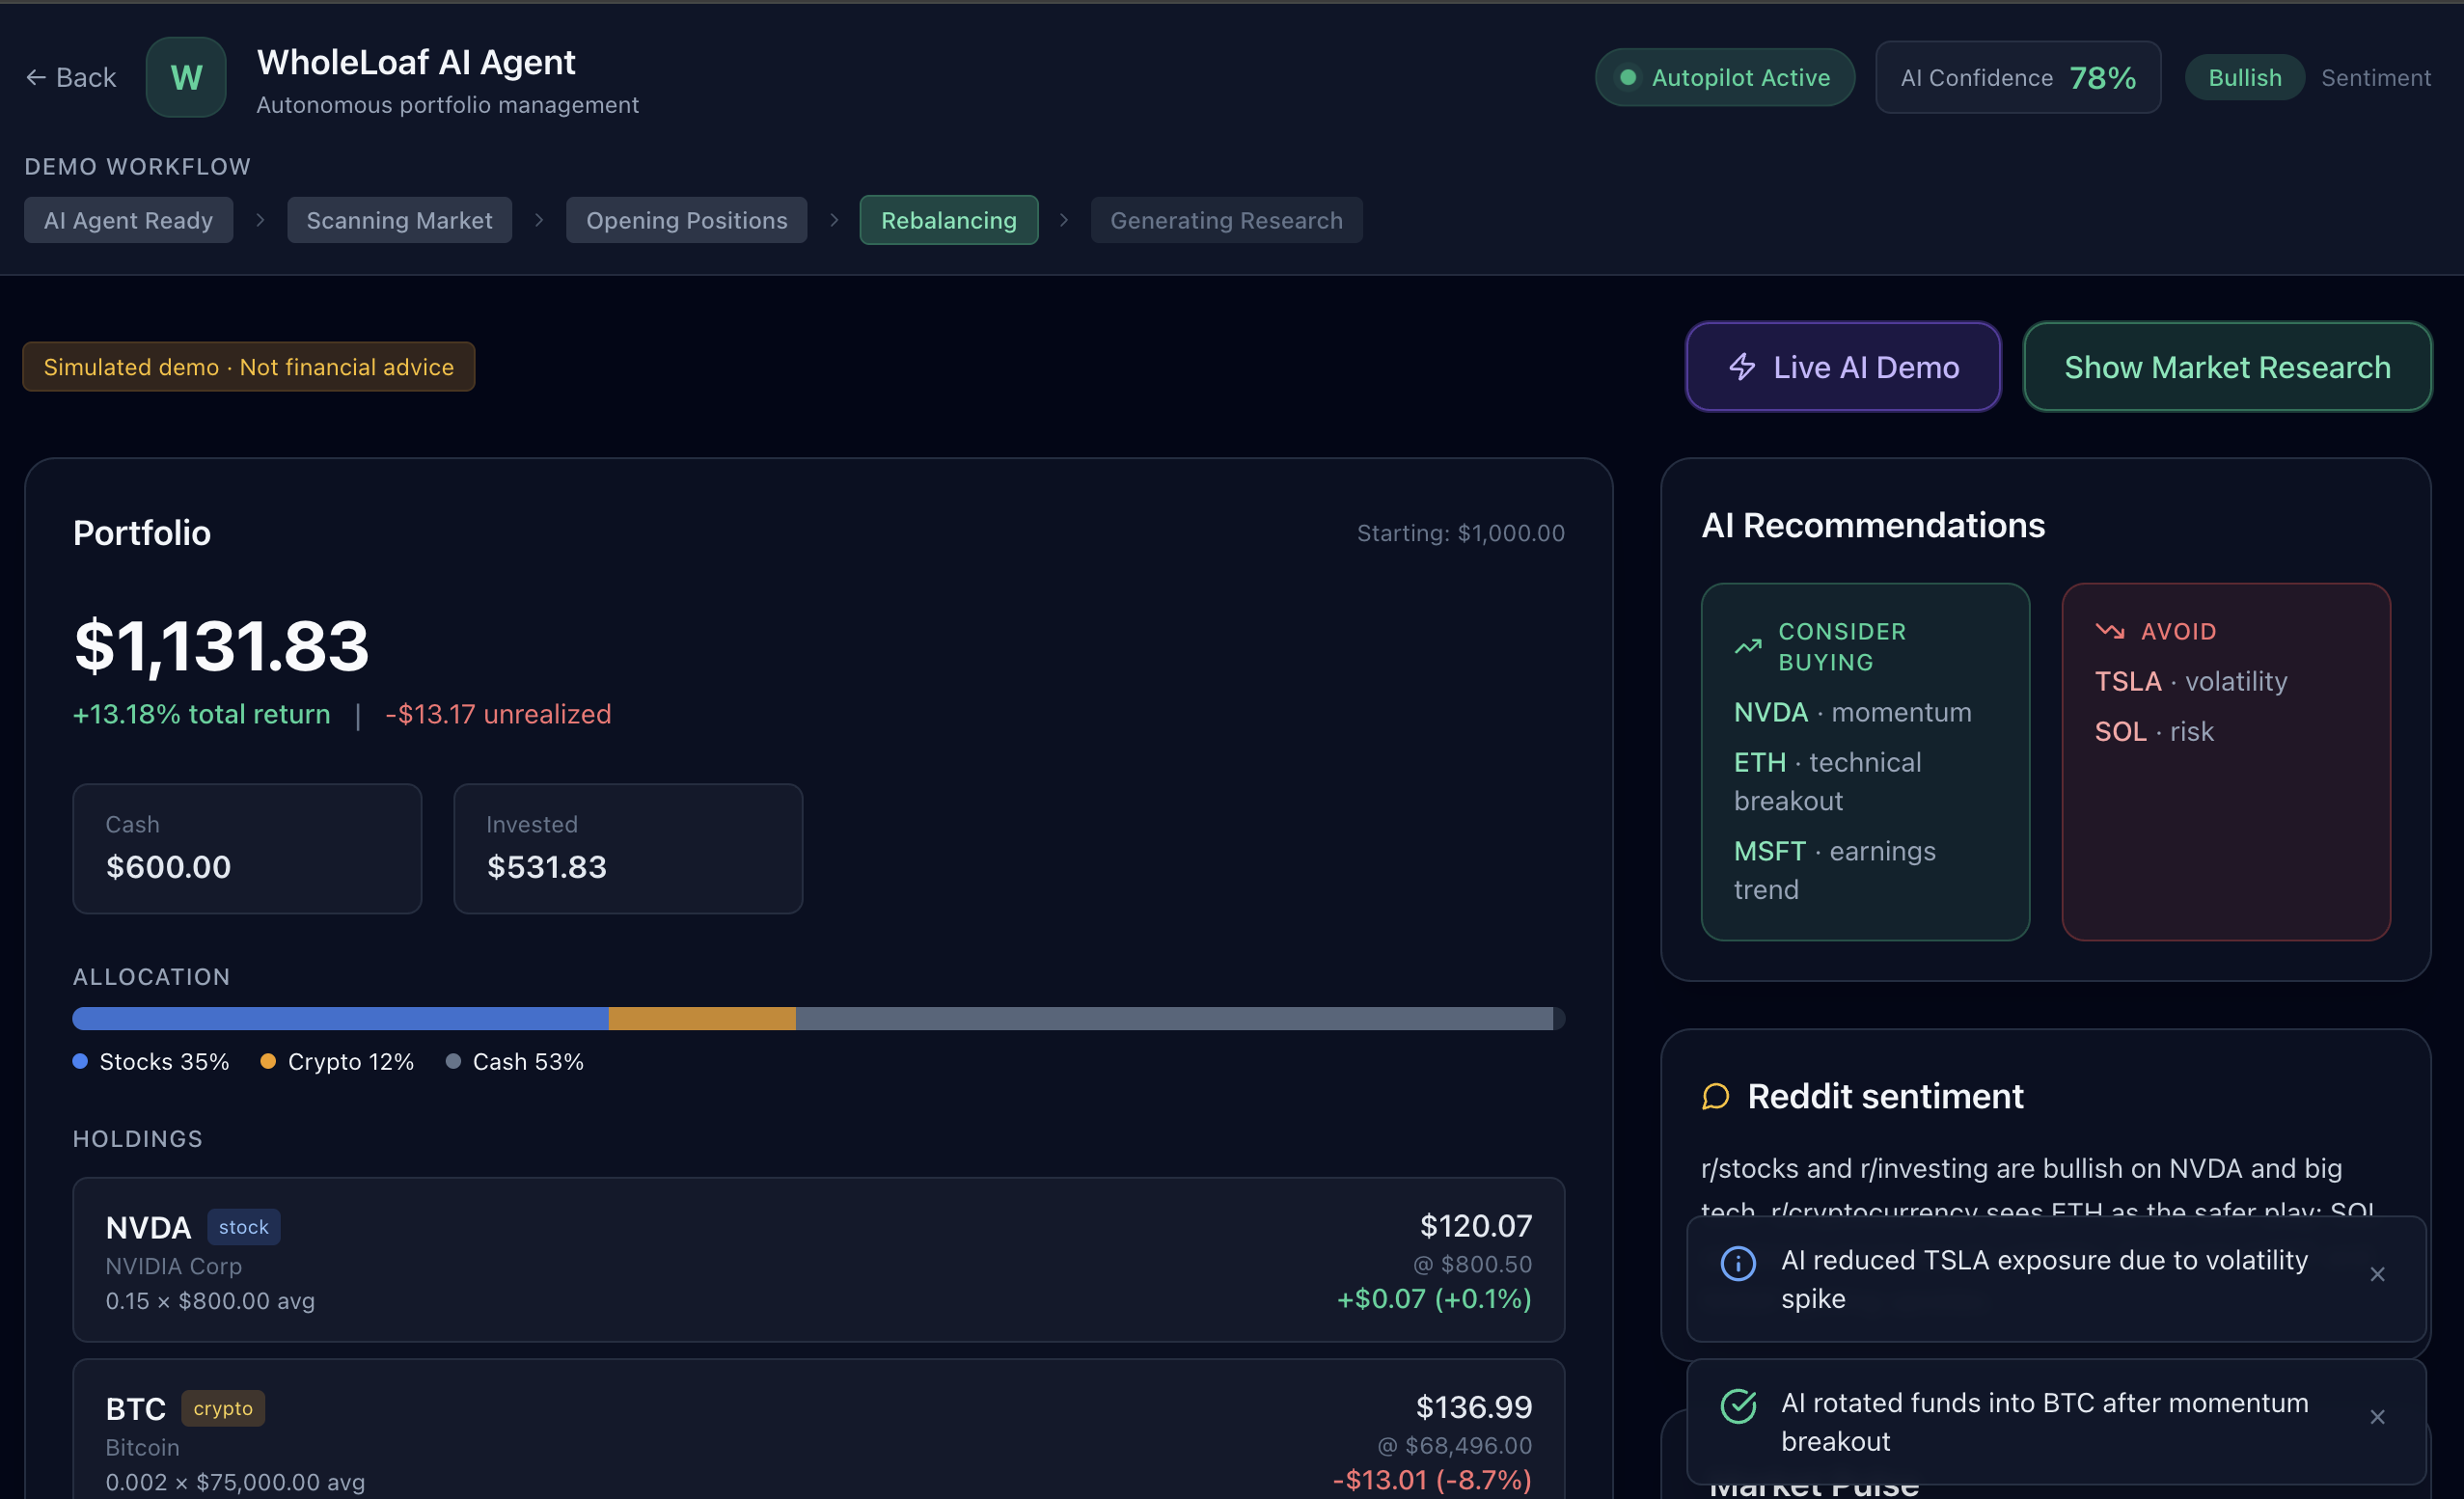Click the Bullish sentiment badge
2464x1499 pixels.
pos(2244,77)
